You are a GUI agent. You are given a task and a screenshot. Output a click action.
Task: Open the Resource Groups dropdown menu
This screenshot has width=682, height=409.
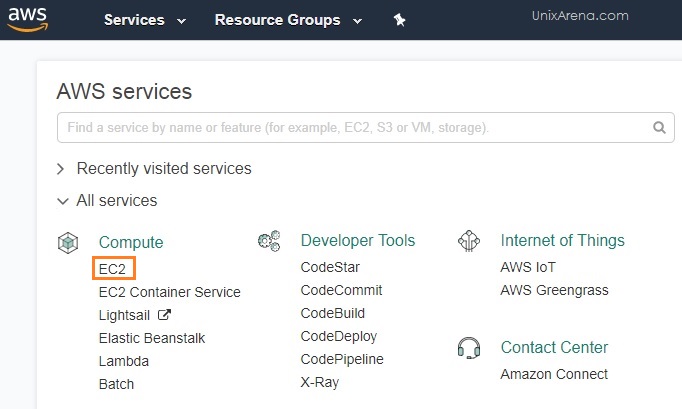288,20
